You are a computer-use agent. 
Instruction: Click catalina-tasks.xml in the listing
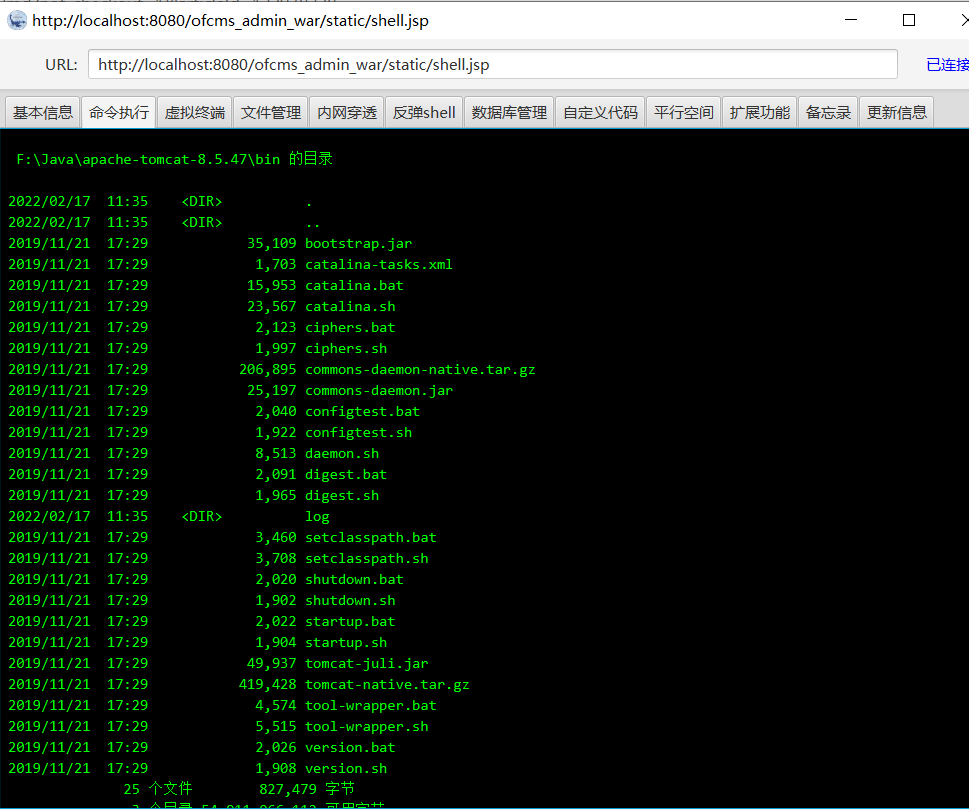(379, 264)
